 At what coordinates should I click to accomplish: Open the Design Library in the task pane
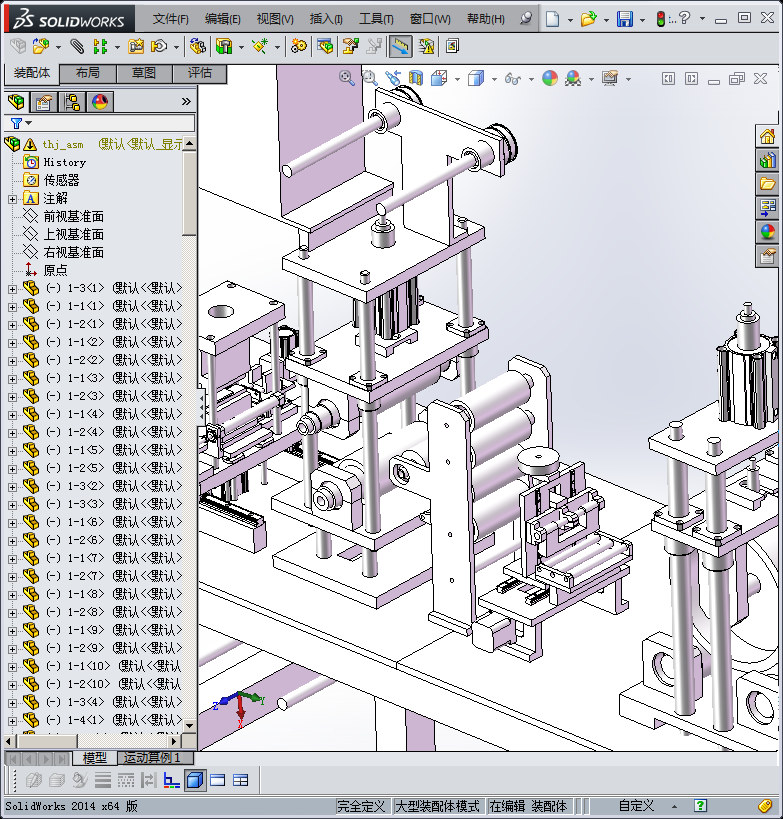coord(767,160)
